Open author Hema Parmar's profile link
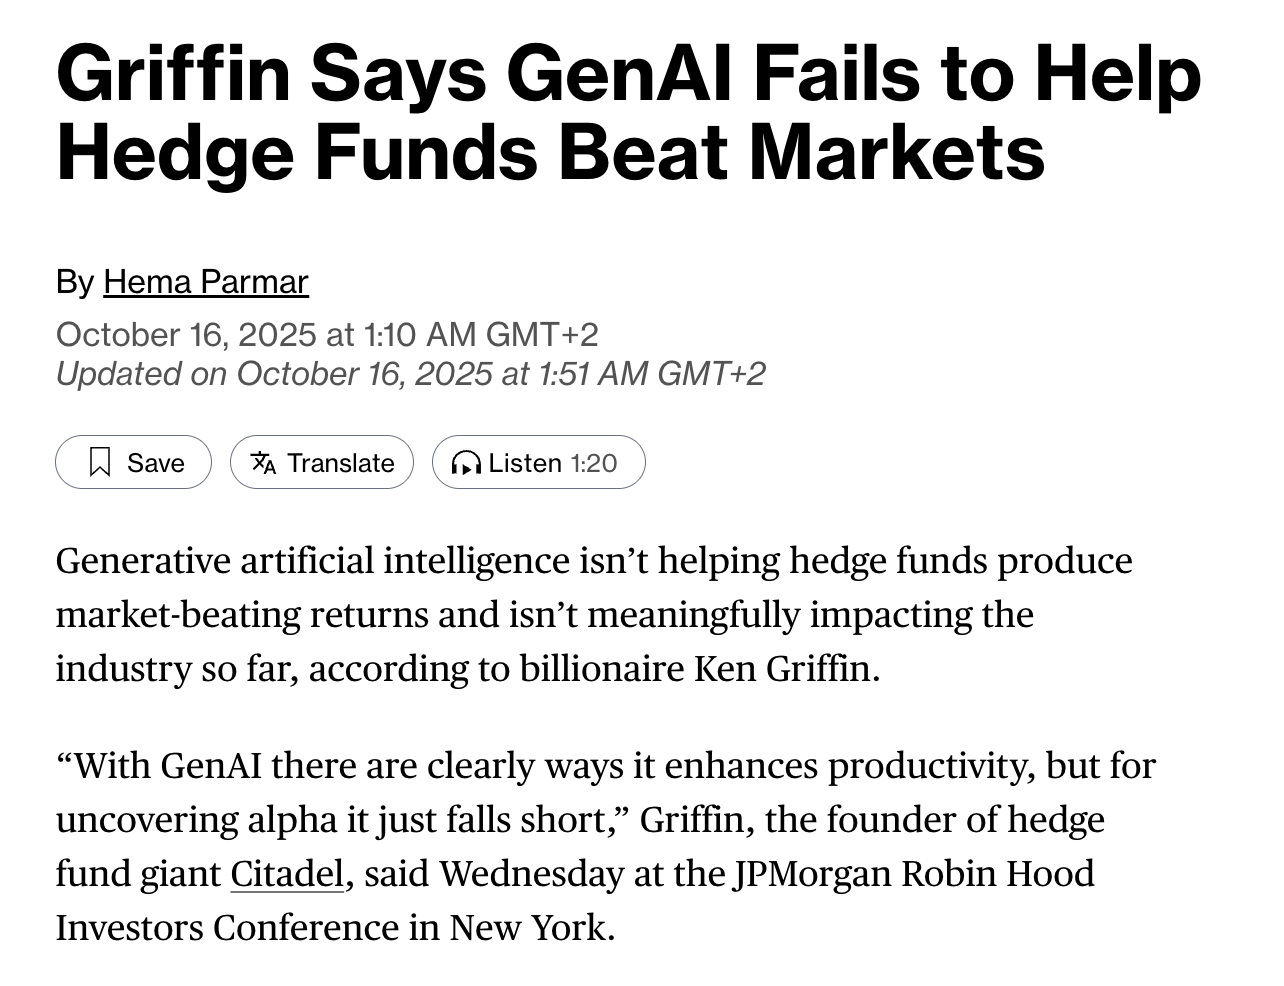The height and width of the screenshot is (986, 1284). coord(205,282)
